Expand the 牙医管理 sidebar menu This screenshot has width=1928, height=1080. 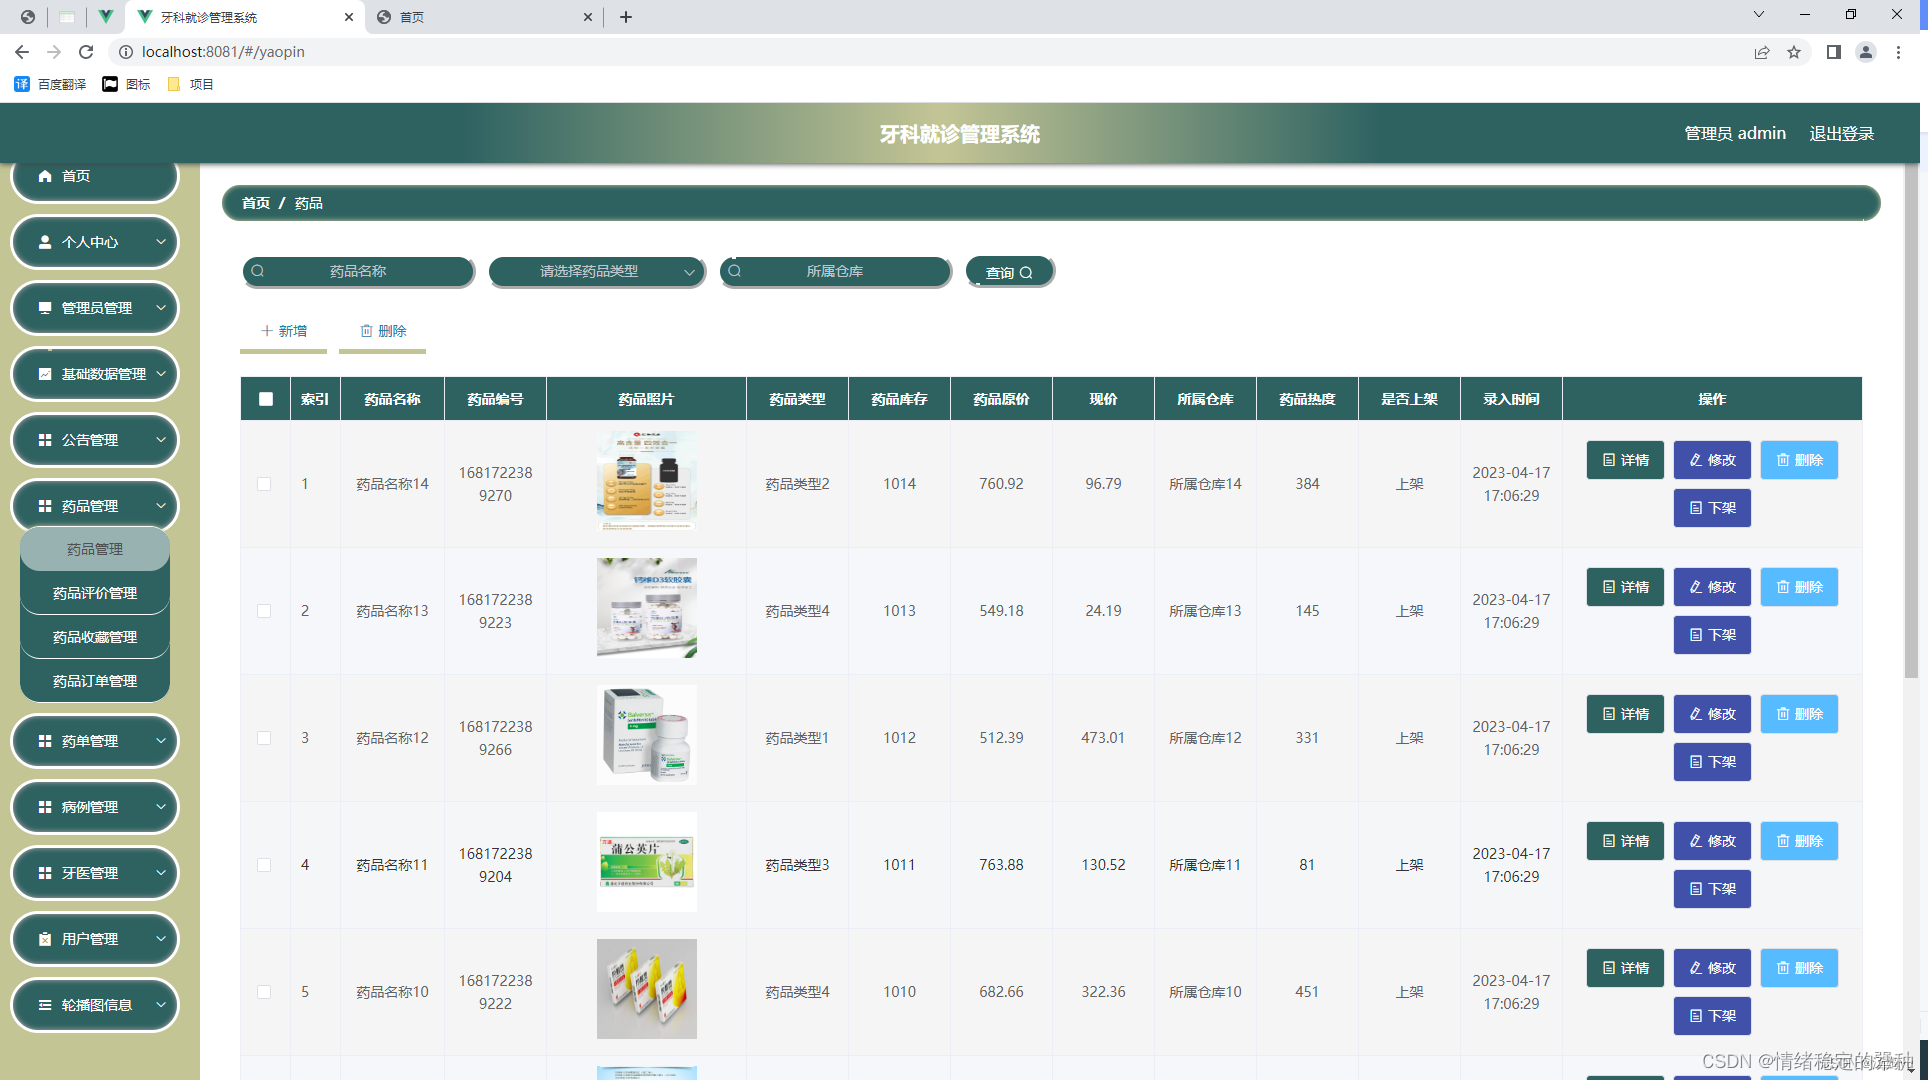coord(95,873)
